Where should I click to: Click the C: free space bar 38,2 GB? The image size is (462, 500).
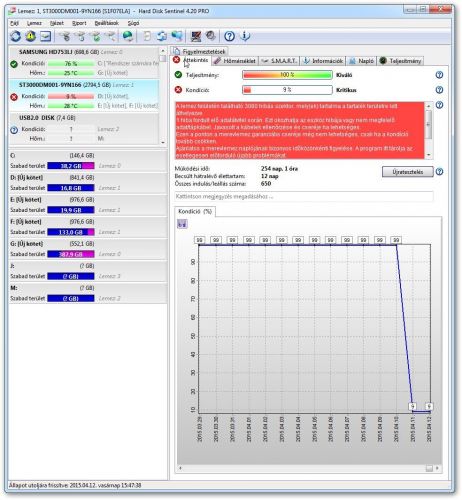coord(71,166)
